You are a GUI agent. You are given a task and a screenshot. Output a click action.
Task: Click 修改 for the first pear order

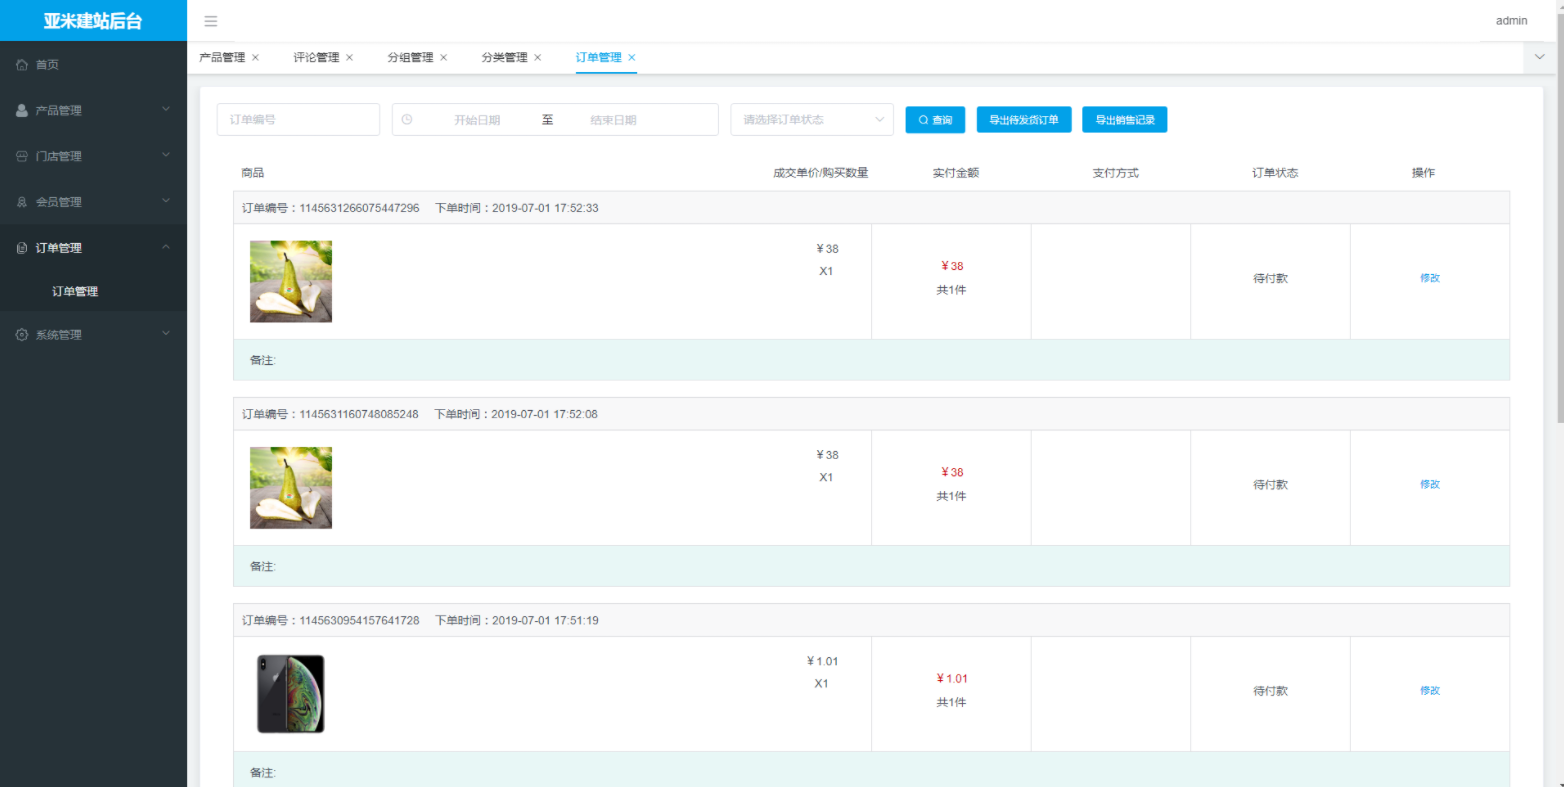coord(1430,278)
